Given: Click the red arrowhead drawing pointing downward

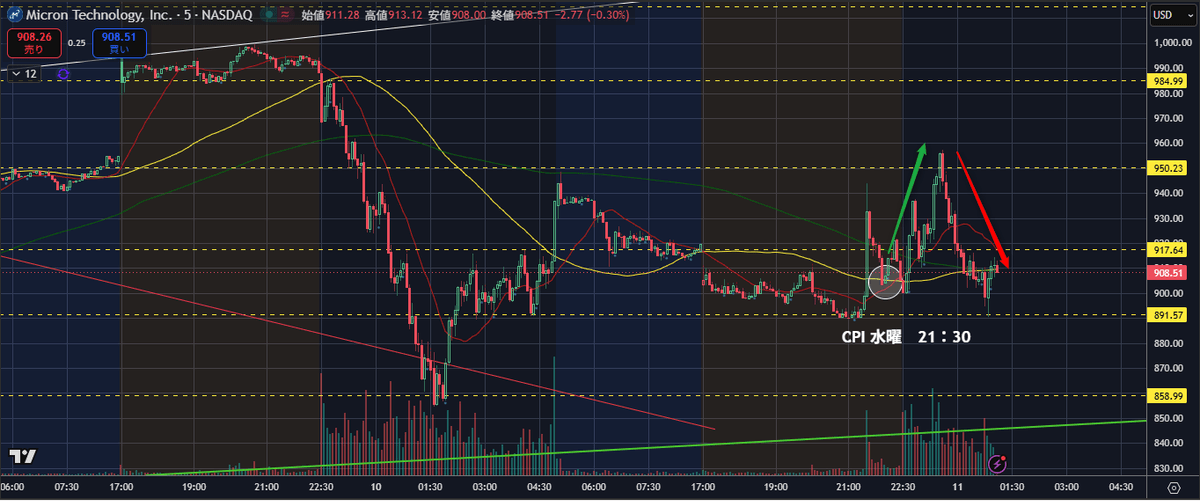Looking at the screenshot, I should [x=1004, y=263].
